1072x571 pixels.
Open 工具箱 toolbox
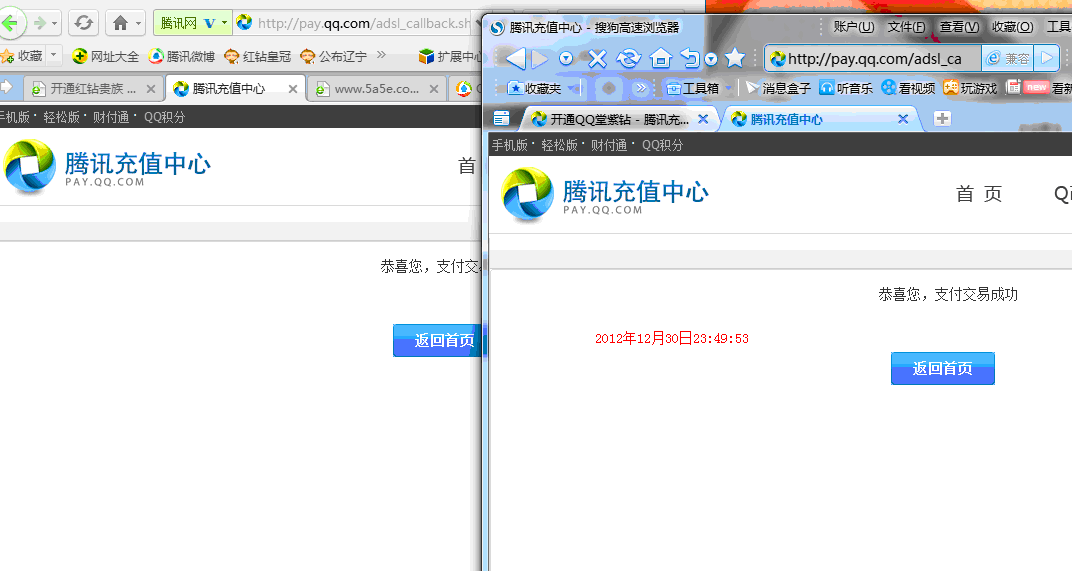693,88
